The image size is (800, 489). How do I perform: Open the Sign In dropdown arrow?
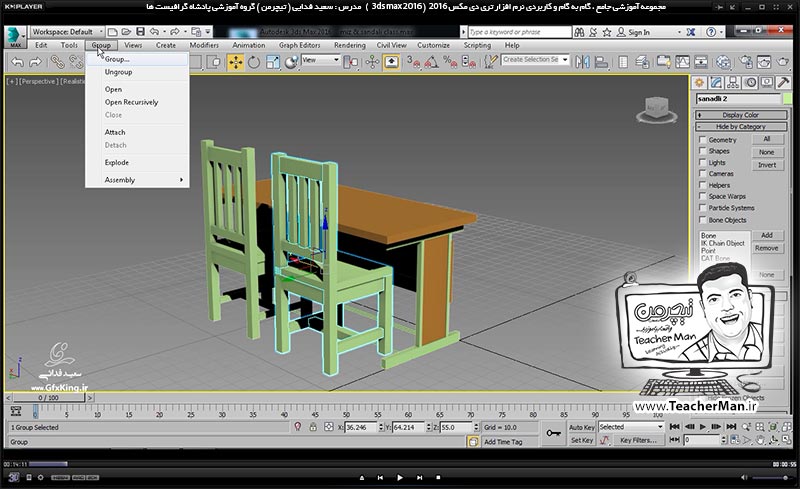[x=679, y=32]
